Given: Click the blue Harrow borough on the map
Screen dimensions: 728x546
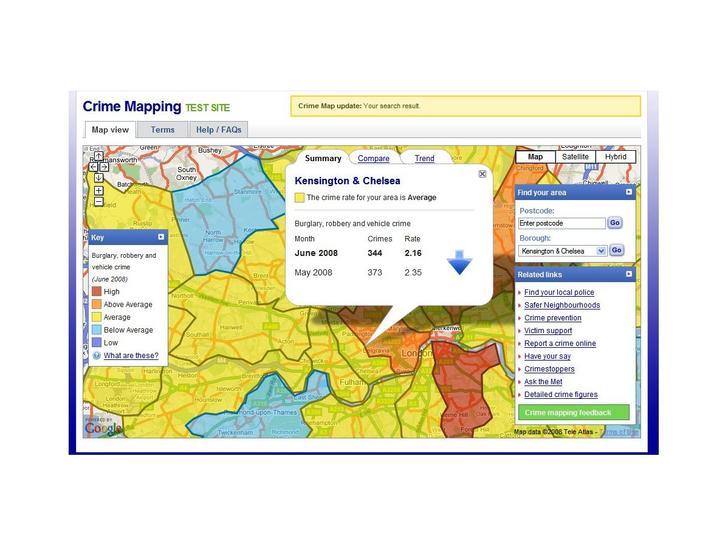Looking at the screenshot, I should click(x=228, y=214).
